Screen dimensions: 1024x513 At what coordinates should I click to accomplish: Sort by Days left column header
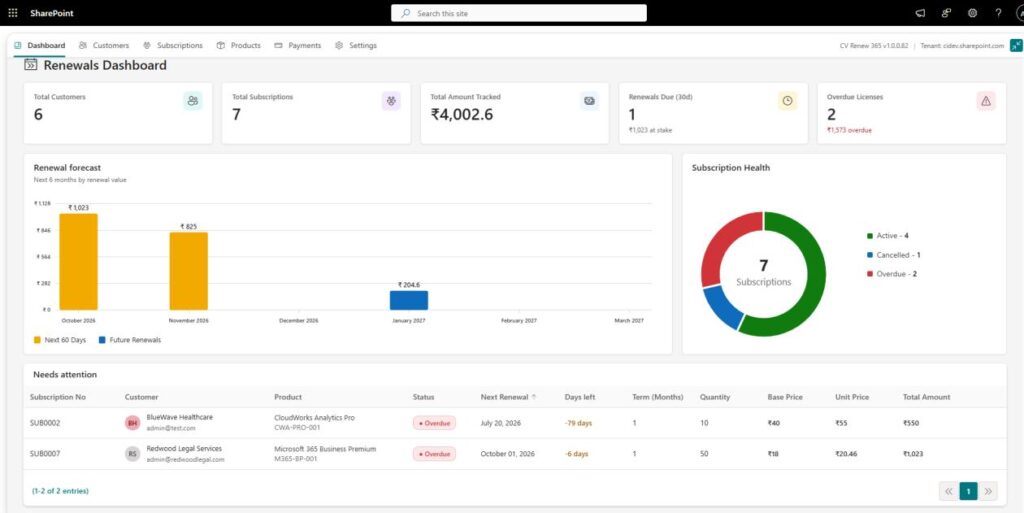(x=580, y=397)
